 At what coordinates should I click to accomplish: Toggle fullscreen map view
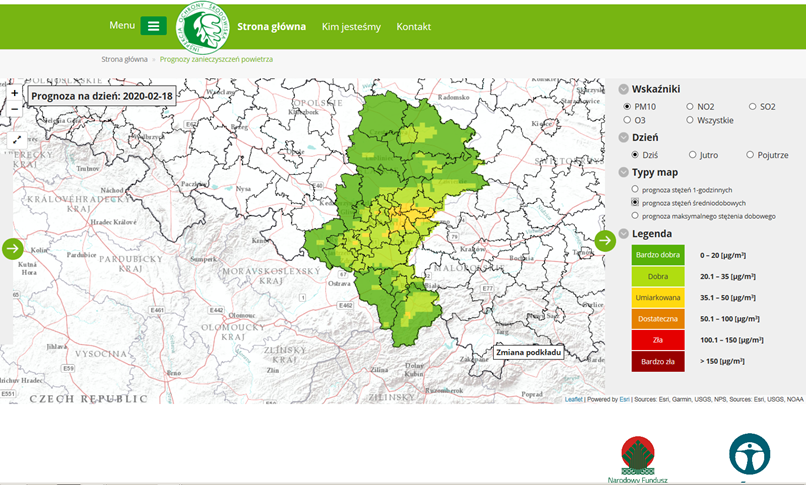tap(16, 139)
